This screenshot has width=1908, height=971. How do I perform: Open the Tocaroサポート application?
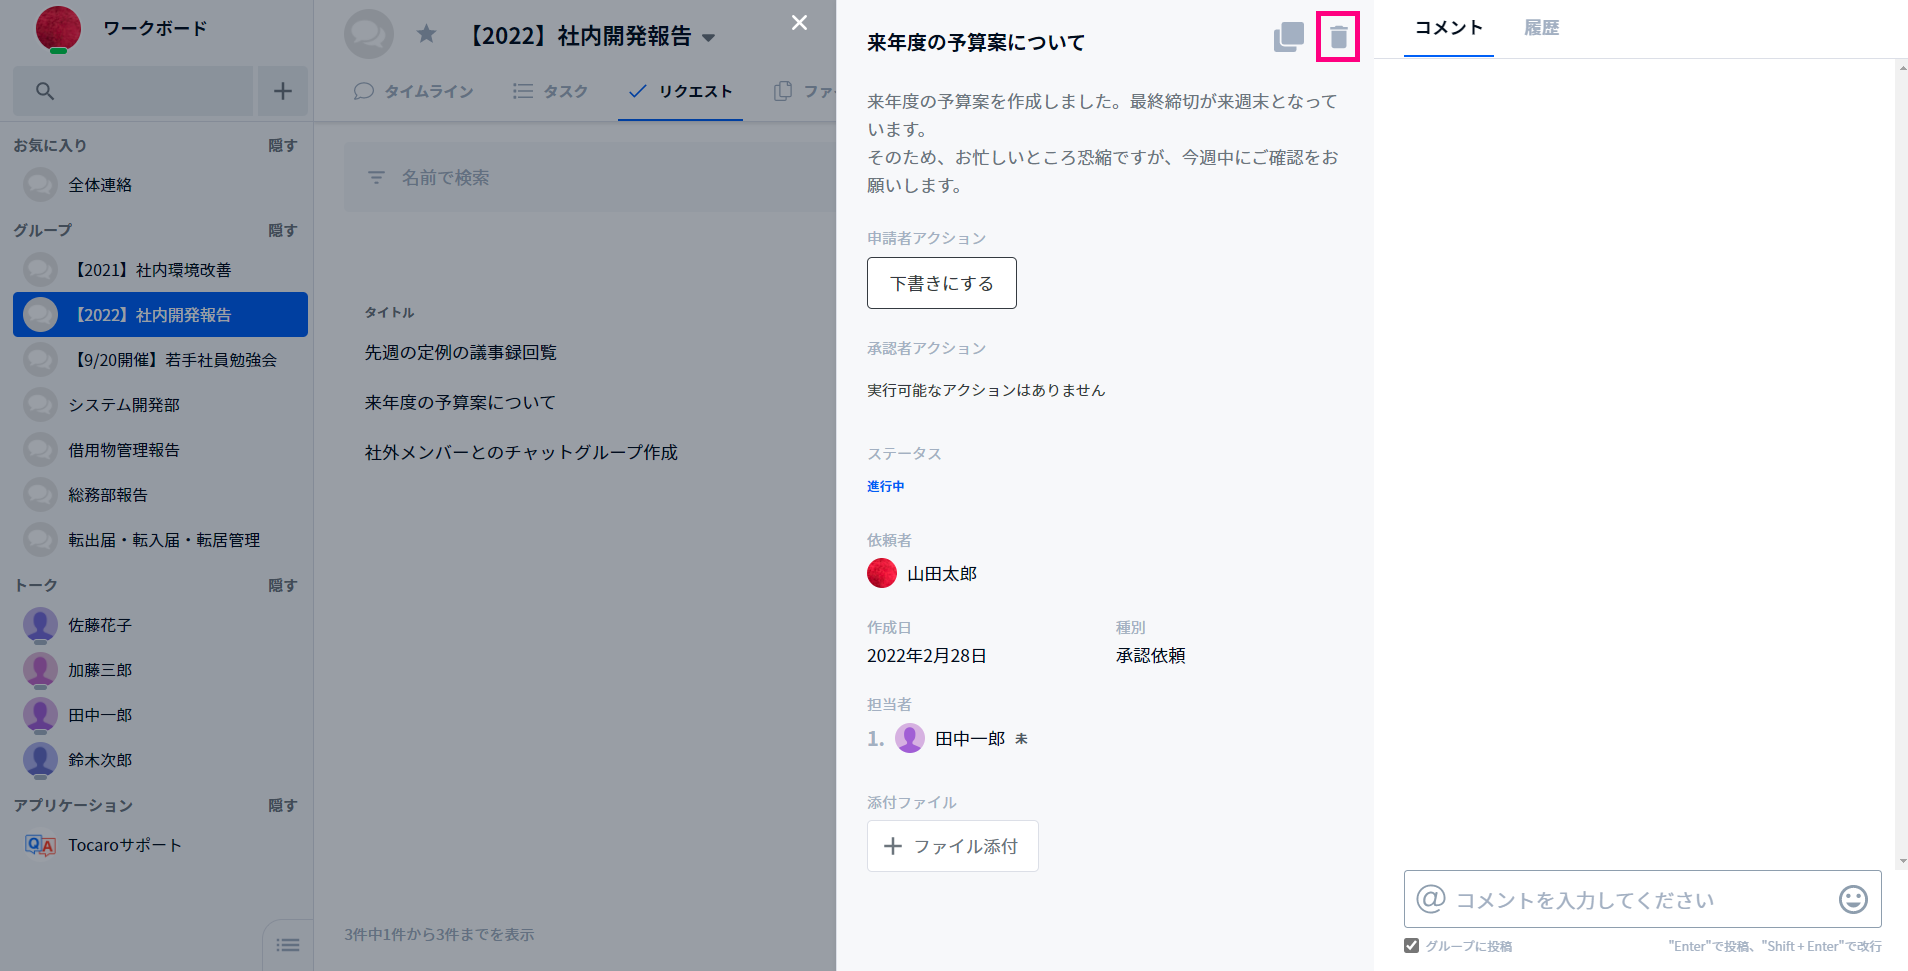tap(160, 845)
